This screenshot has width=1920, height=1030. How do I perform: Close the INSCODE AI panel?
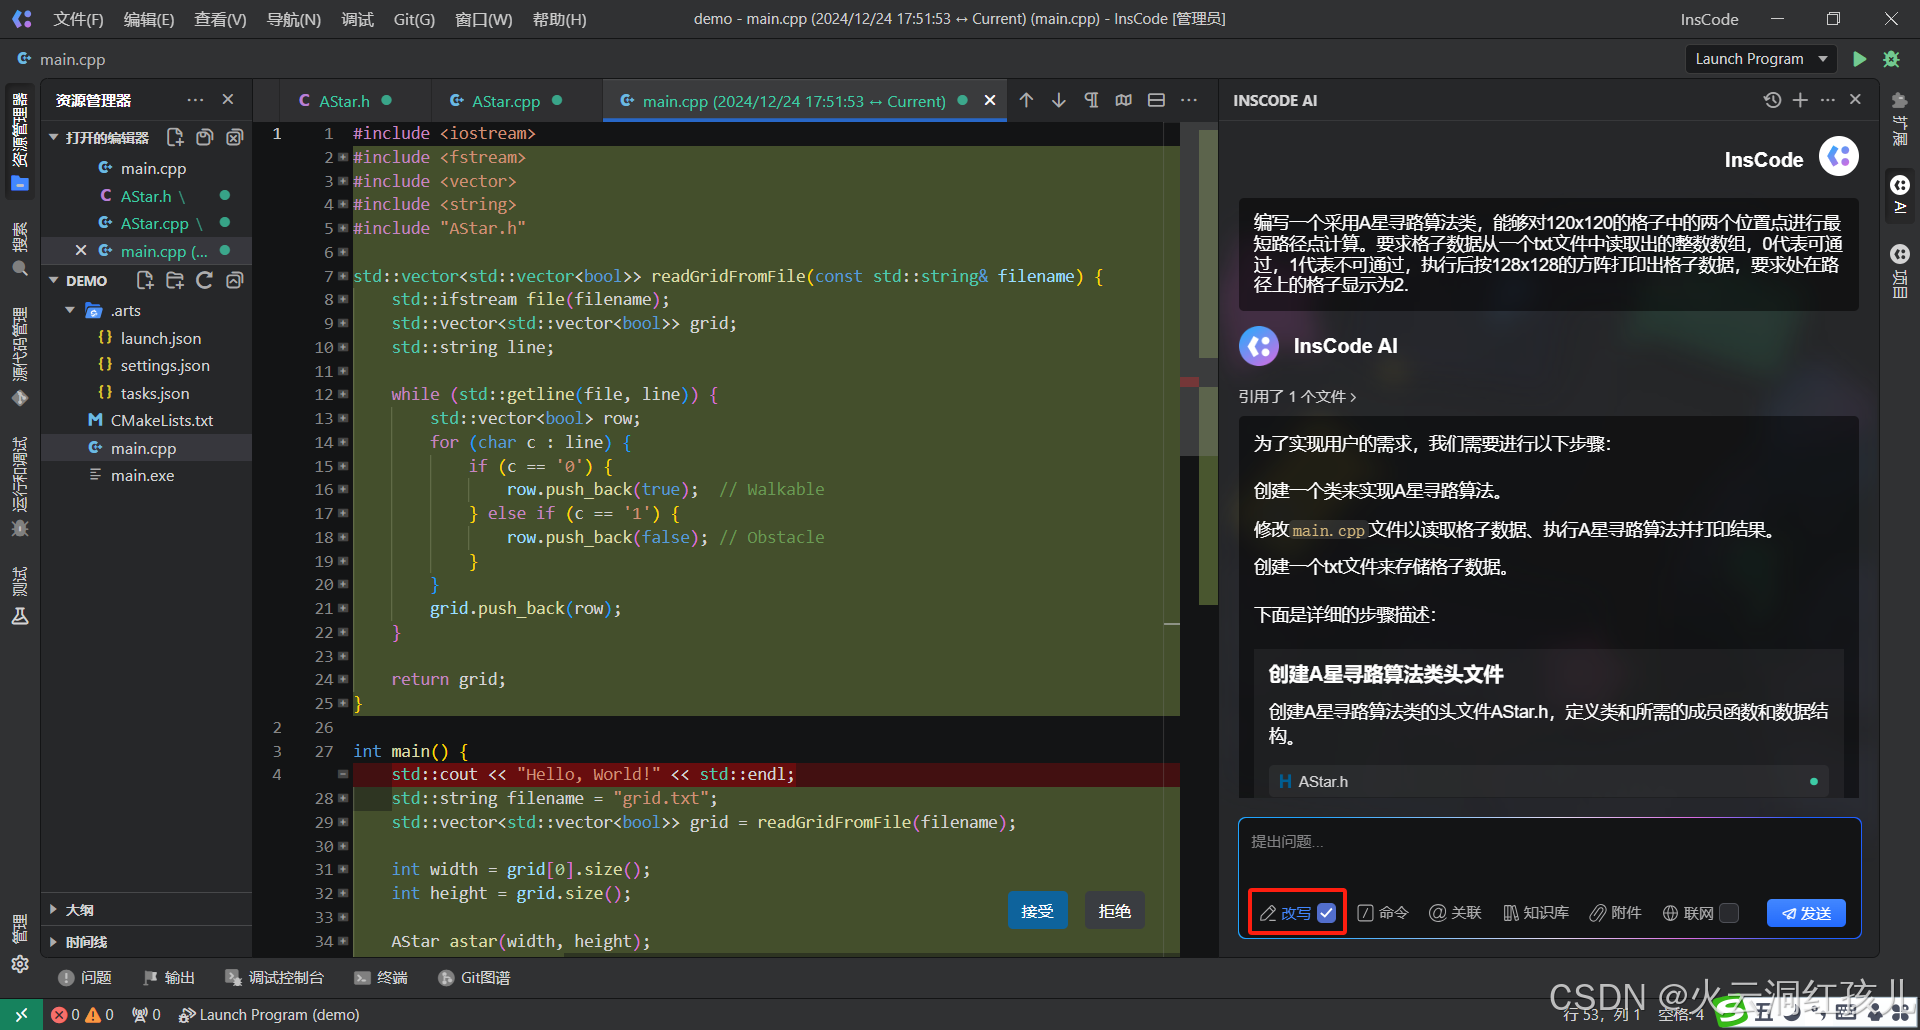(1856, 100)
